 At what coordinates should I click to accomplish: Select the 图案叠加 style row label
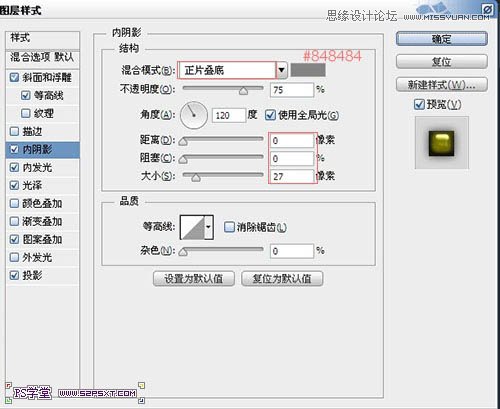pos(42,239)
